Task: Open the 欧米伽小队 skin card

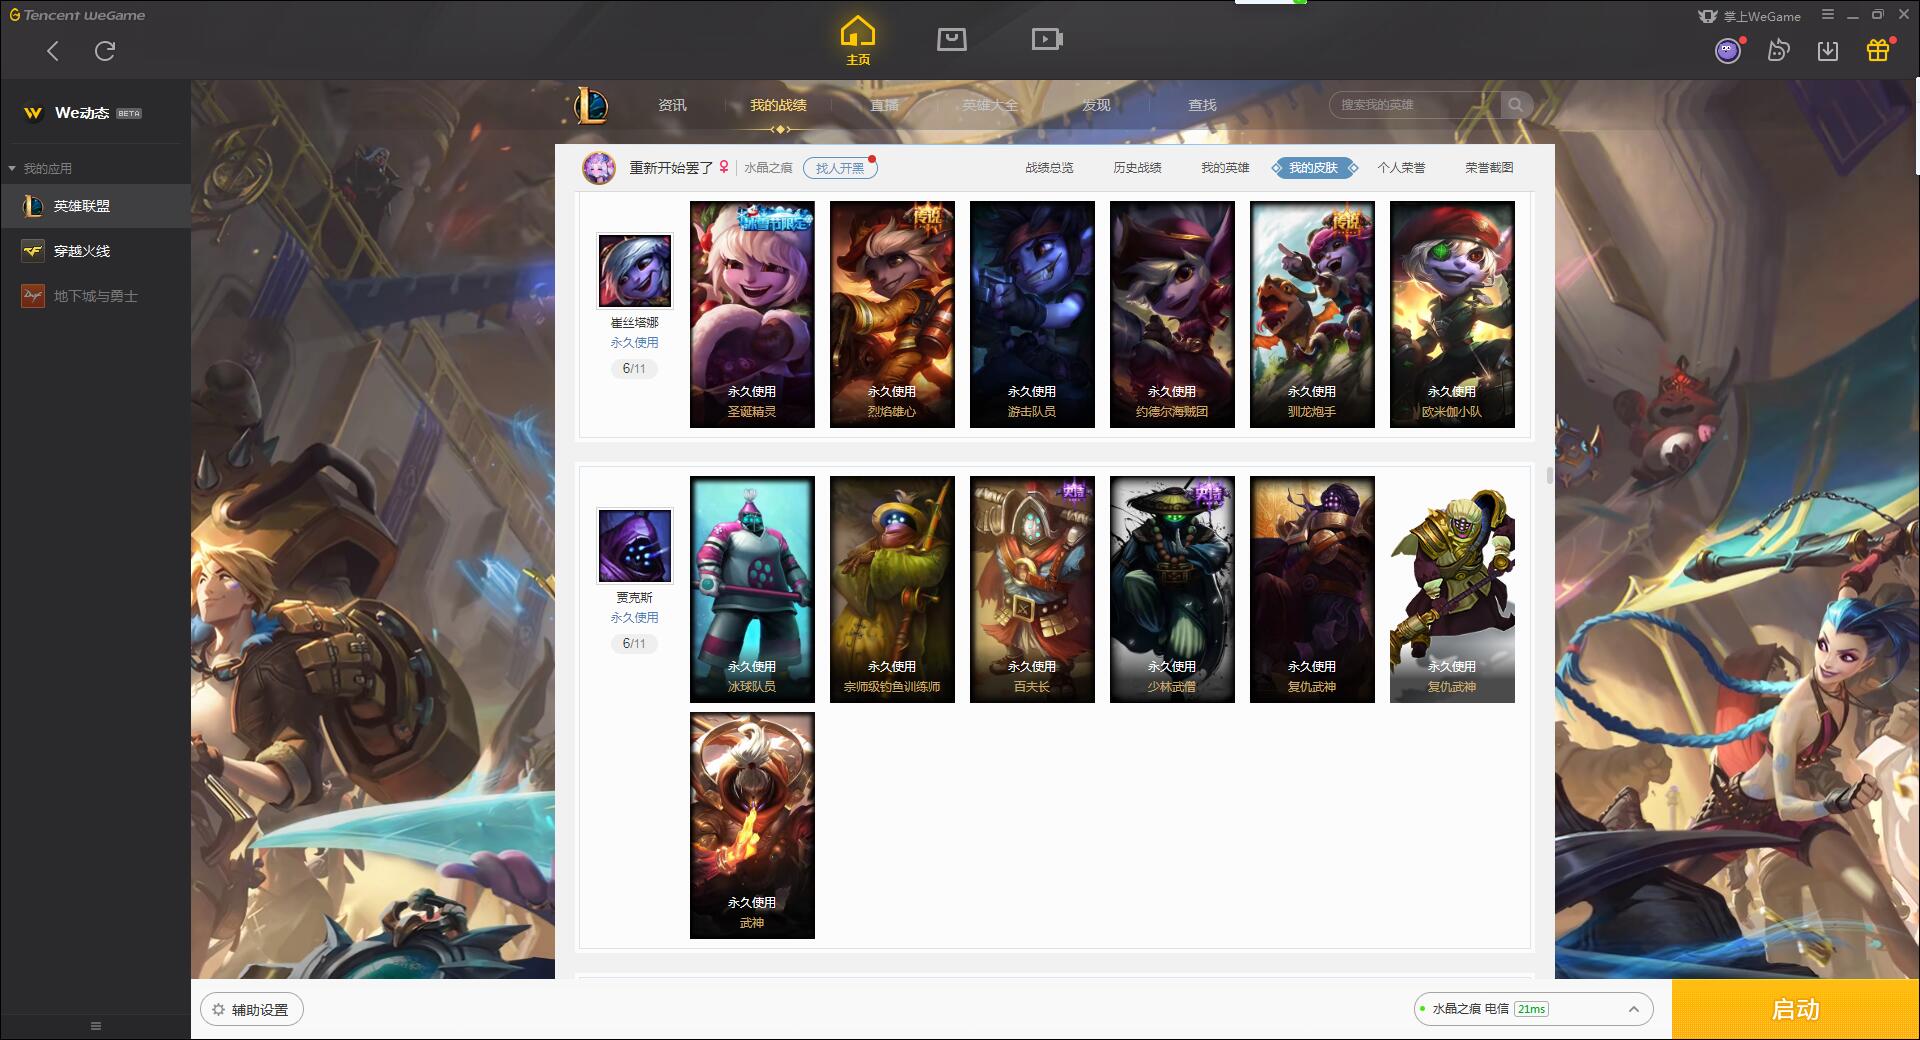Action: click(1452, 314)
